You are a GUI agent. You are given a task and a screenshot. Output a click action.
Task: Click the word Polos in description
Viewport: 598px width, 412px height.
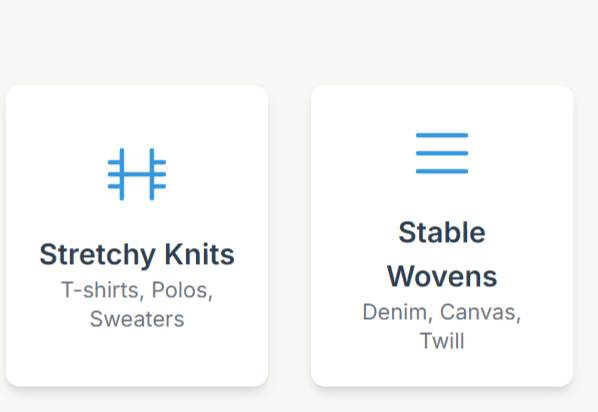(182, 291)
